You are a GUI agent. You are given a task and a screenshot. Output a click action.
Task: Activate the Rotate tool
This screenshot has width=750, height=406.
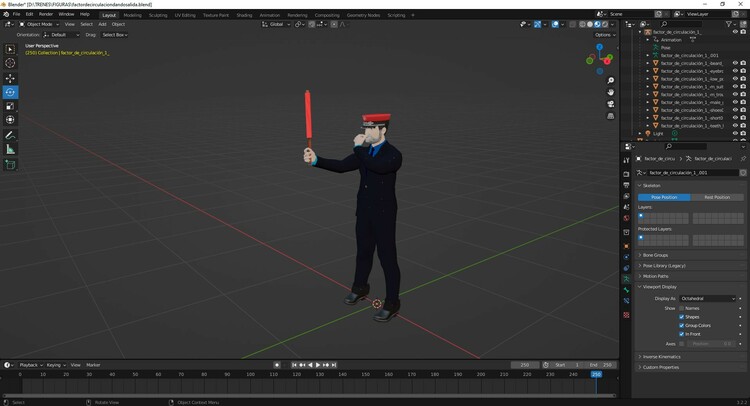10,92
